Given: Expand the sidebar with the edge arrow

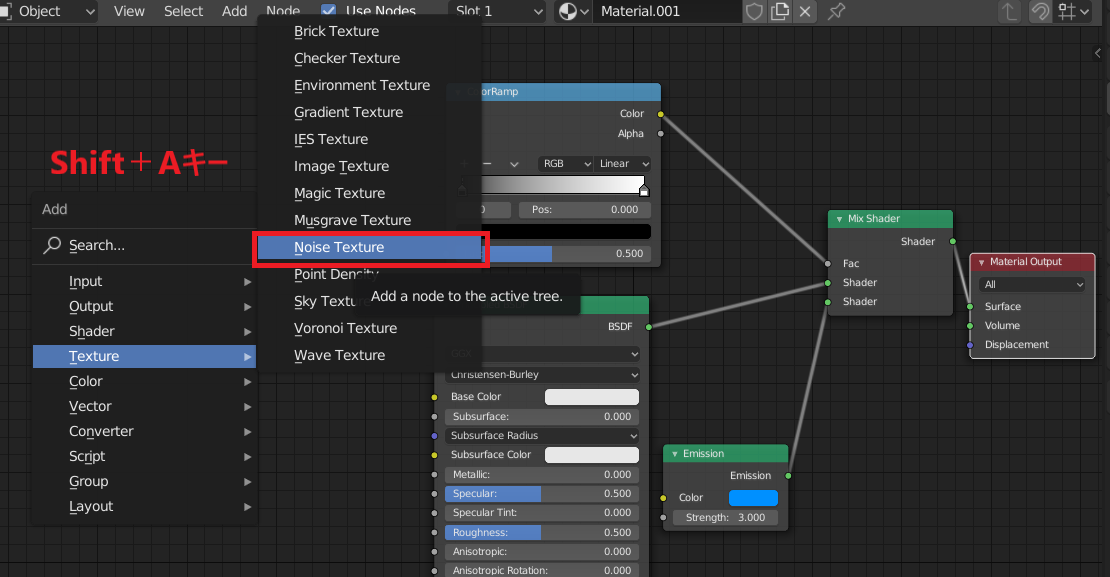Looking at the screenshot, I should click(x=1097, y=53).
